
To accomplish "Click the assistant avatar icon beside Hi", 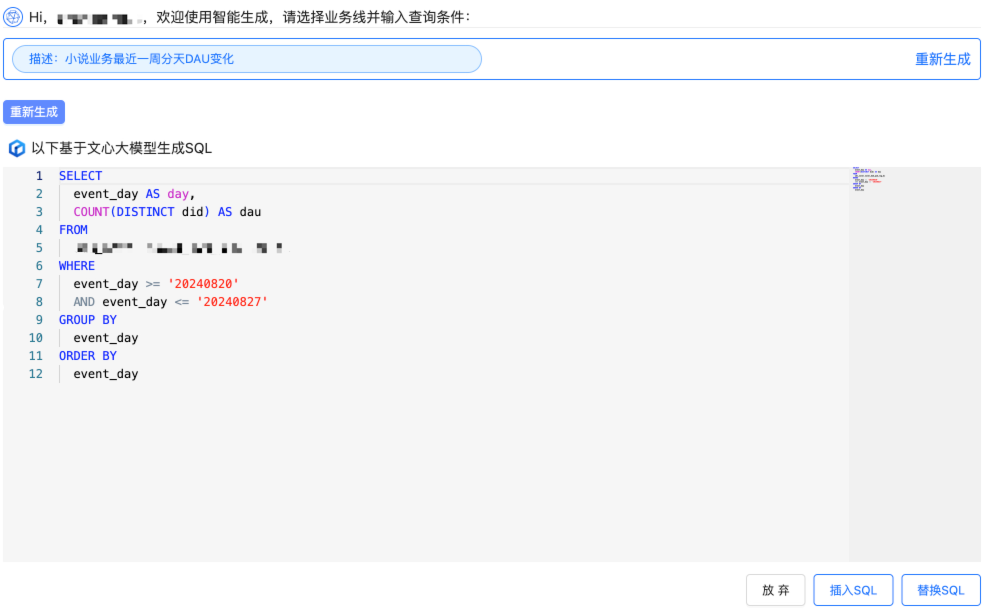I will coord(14,17).
